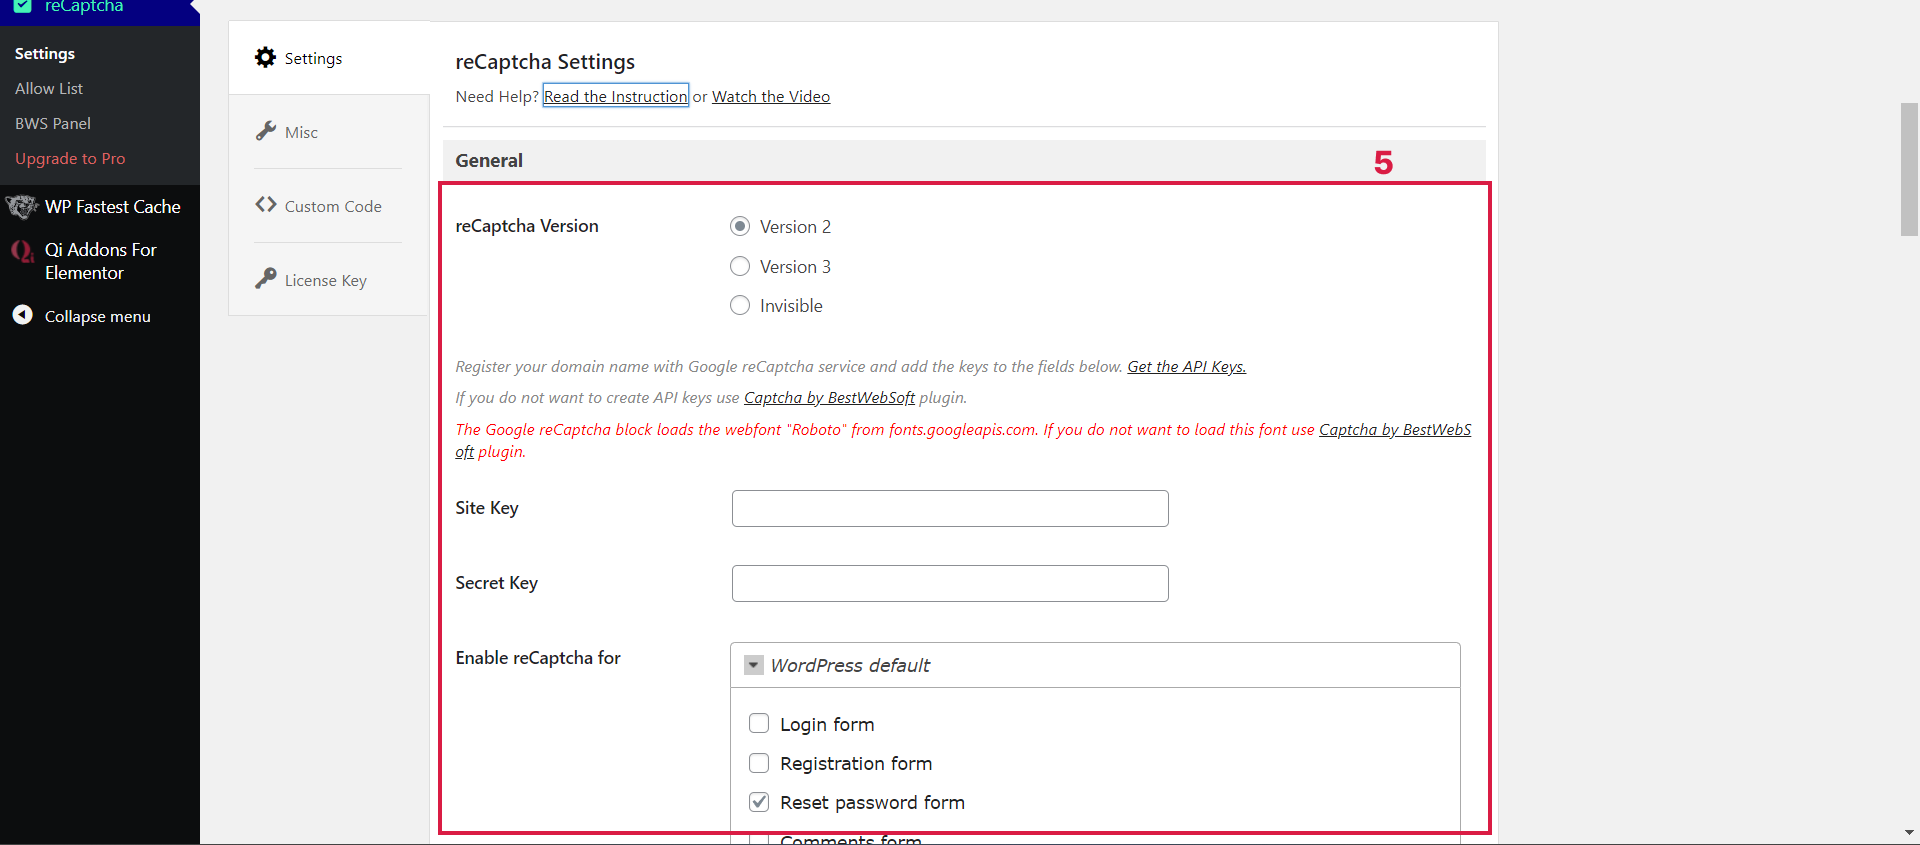1920x845 pixels.
Task: Select the Version 2 radio button
Action: (x=740, y=226)
